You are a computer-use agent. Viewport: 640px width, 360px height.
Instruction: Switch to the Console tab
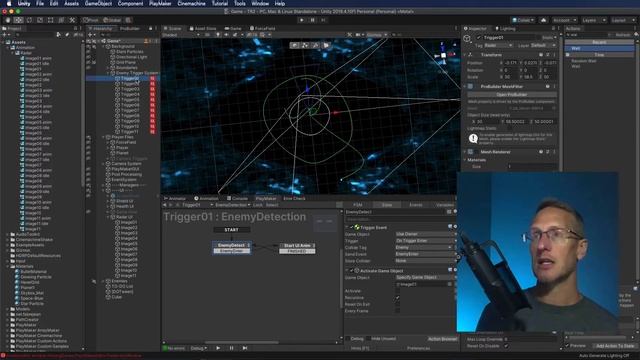237,198
